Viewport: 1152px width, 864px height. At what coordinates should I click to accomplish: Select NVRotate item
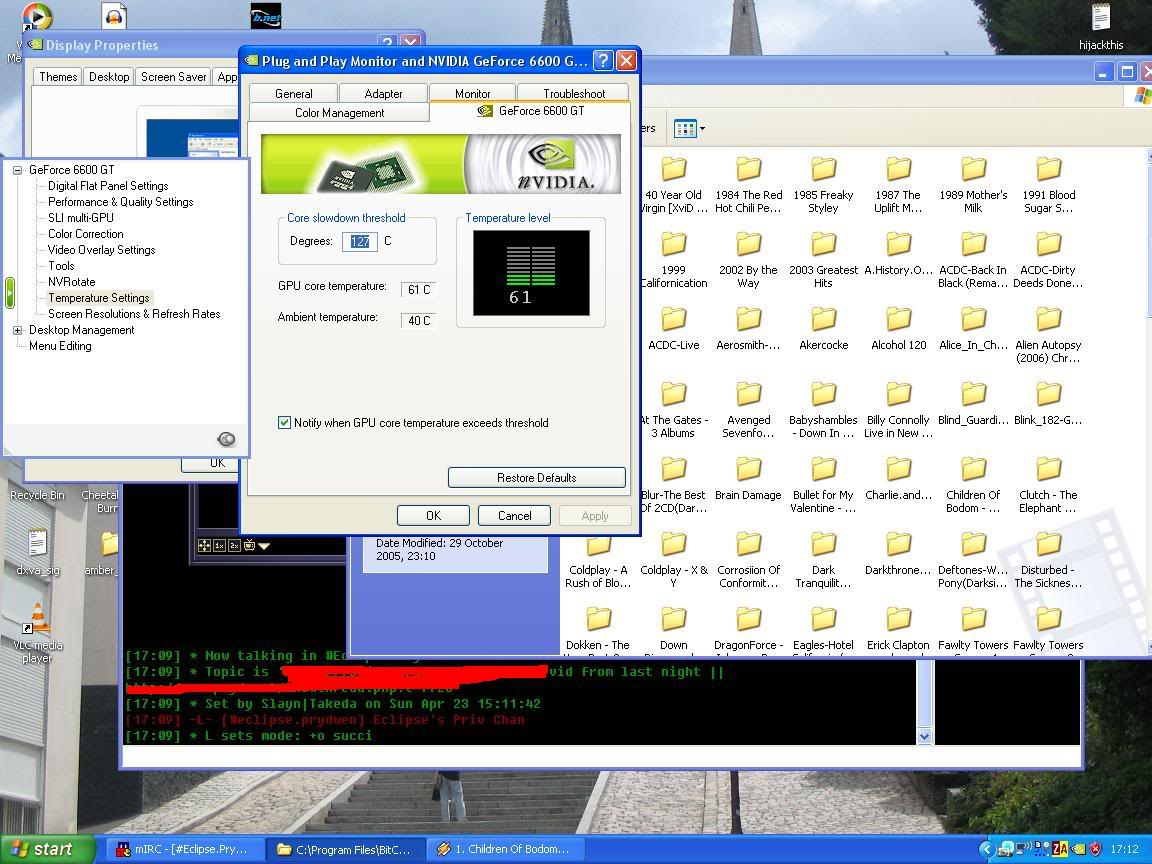(x=71, y=282)
